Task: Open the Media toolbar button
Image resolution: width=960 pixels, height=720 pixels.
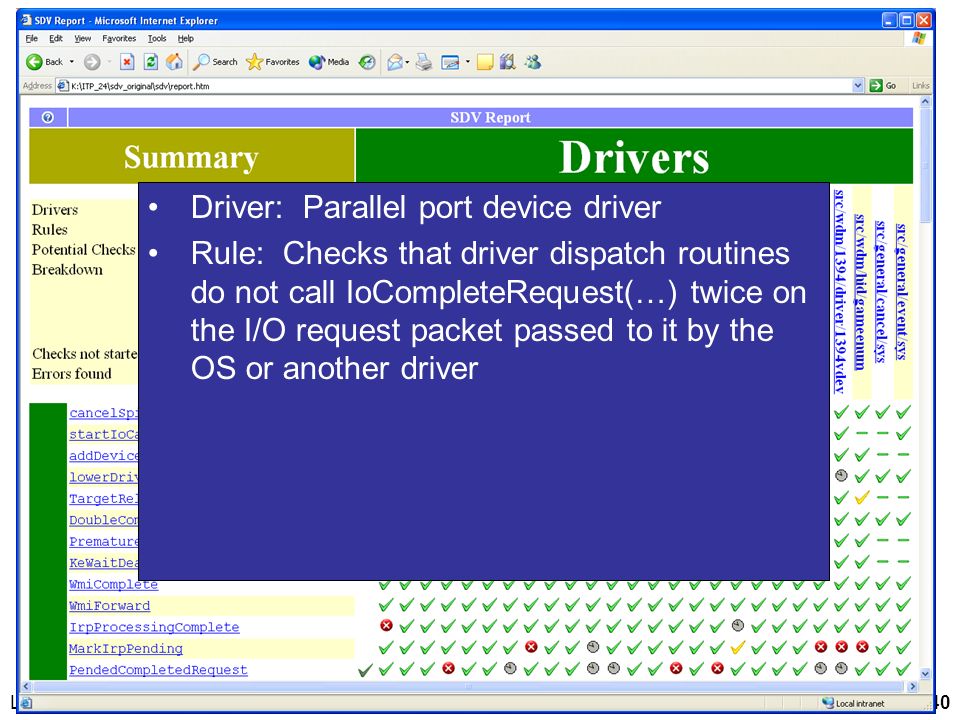Action: coord(329,62)
